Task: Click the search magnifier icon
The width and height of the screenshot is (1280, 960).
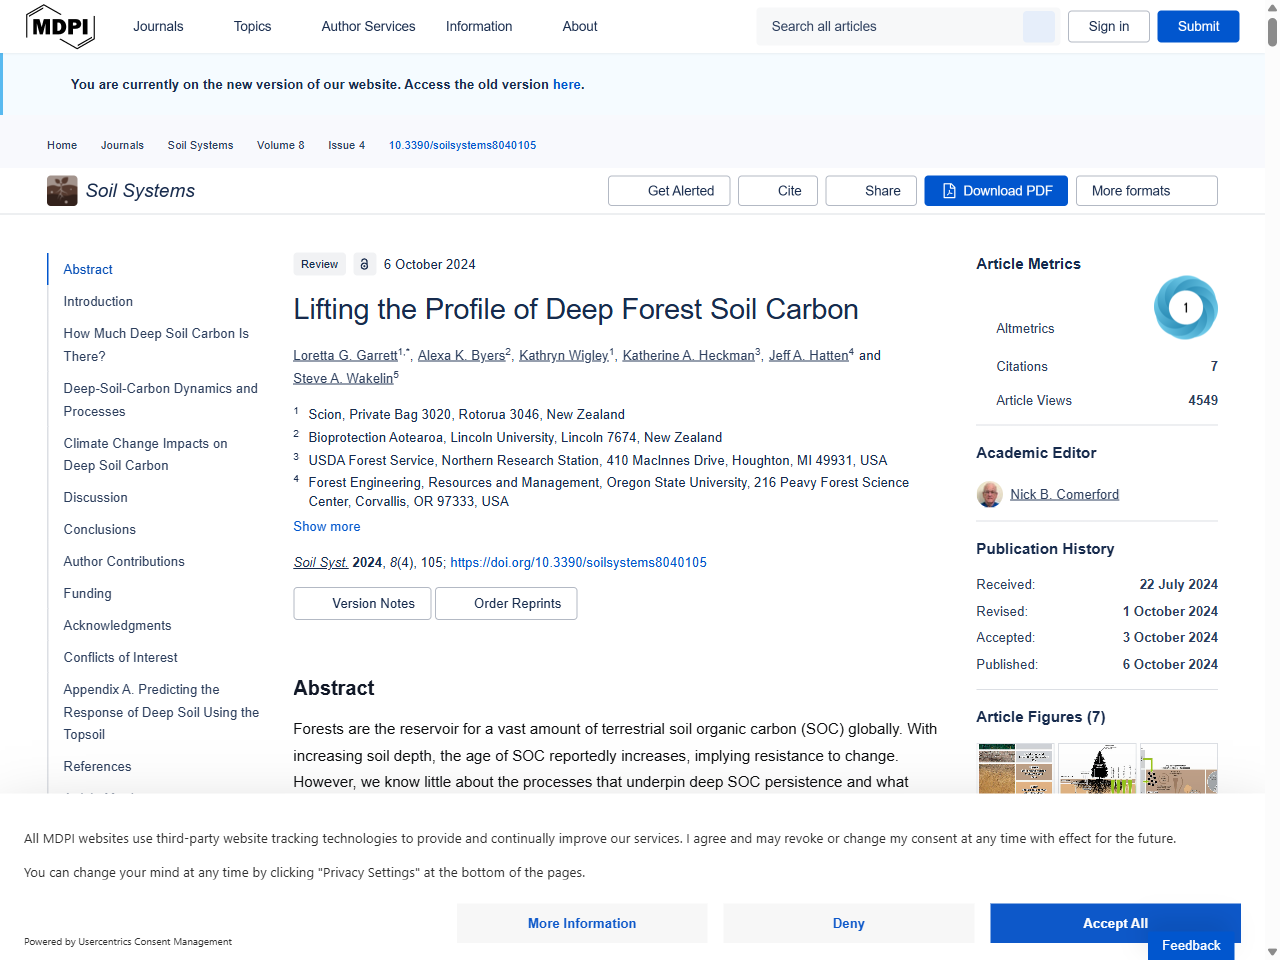Action: [1038, 26]
